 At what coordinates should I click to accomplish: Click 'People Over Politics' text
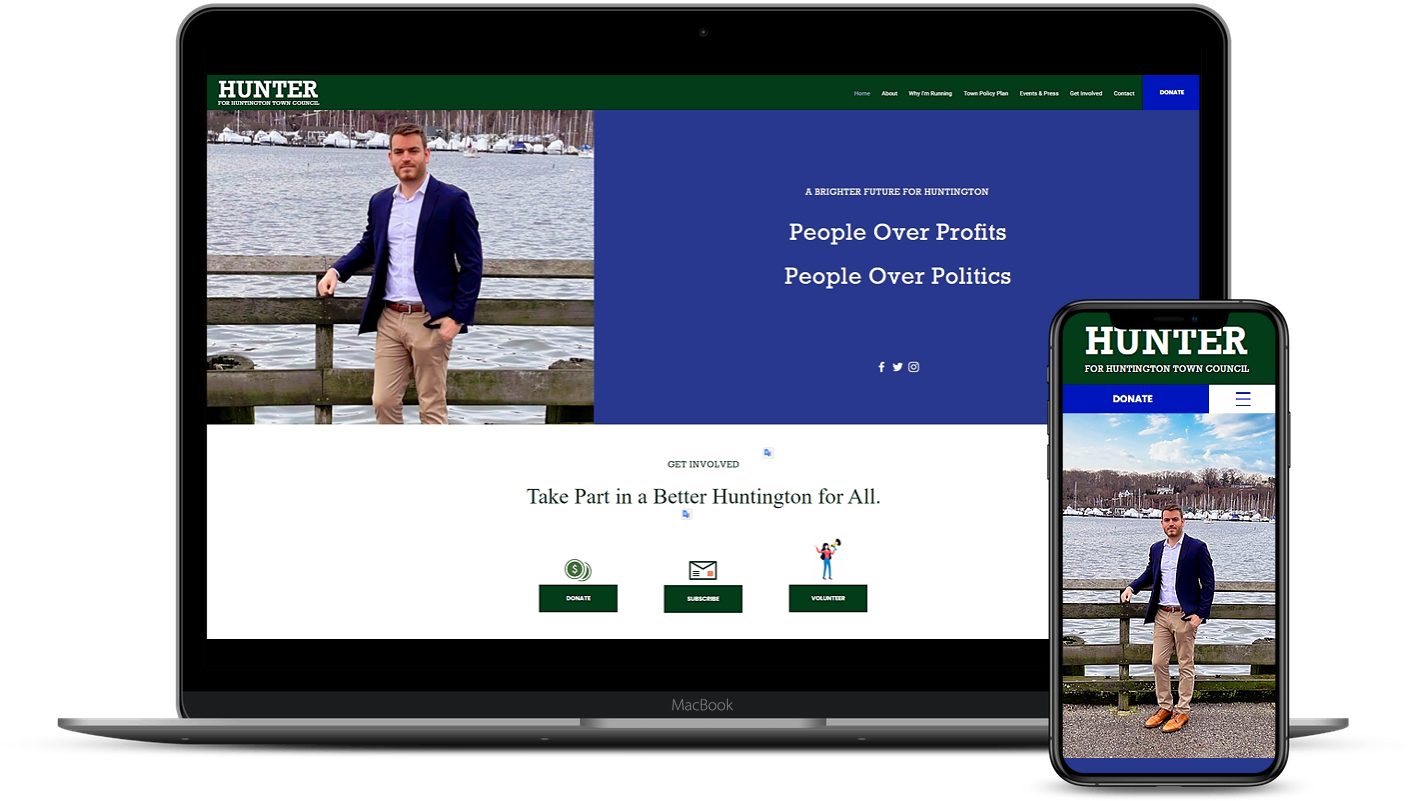click(897, 276)
